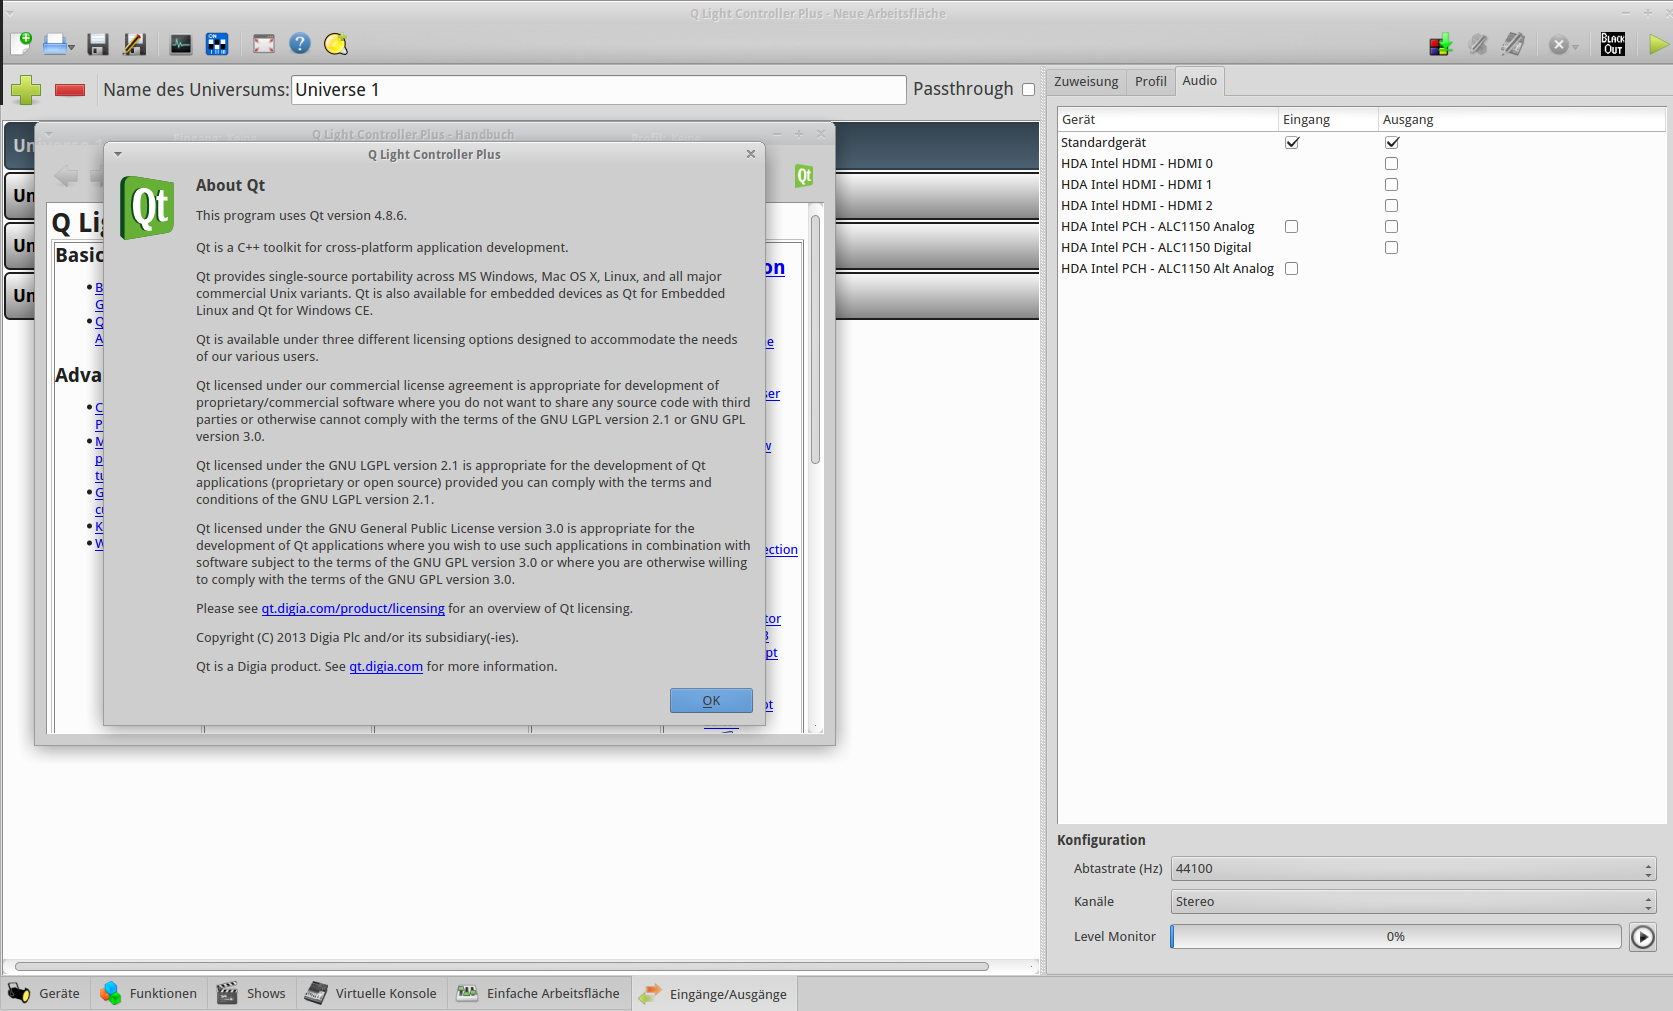Open the Geräte bottom tab
Image resolution: width=1673 pixels, height=1011 pixels.
coord(45,994)
